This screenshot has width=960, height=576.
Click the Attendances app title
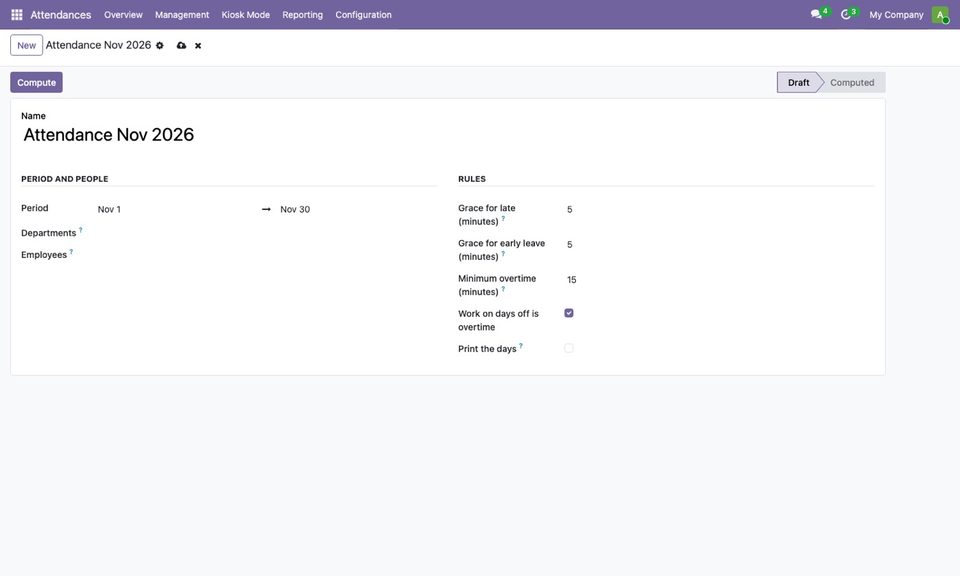point(61,15)
